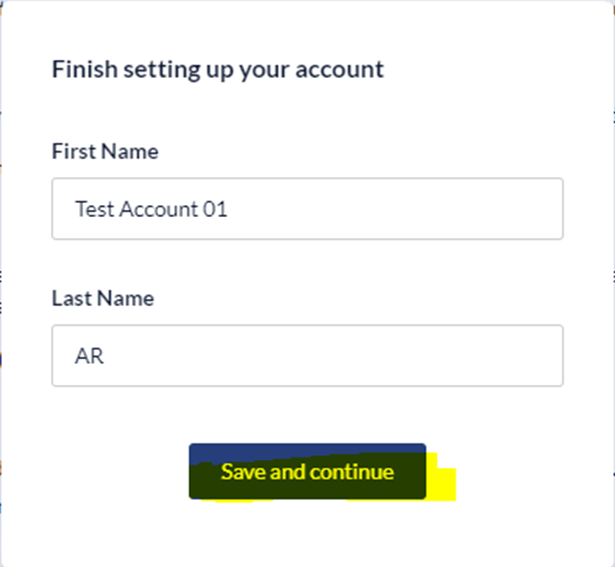
Task: Click the word "Test" in First Name field
Action: pos(94,210)
